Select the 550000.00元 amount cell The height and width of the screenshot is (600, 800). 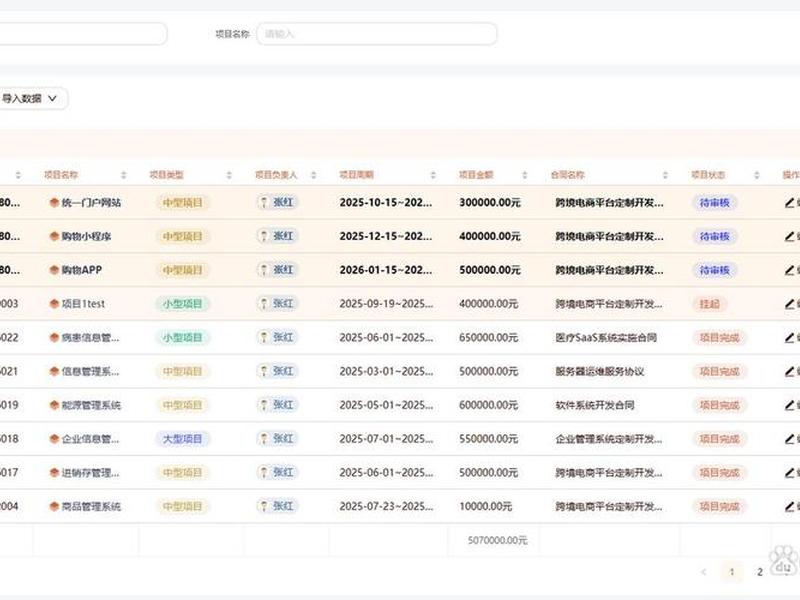[x=488, y=439]
